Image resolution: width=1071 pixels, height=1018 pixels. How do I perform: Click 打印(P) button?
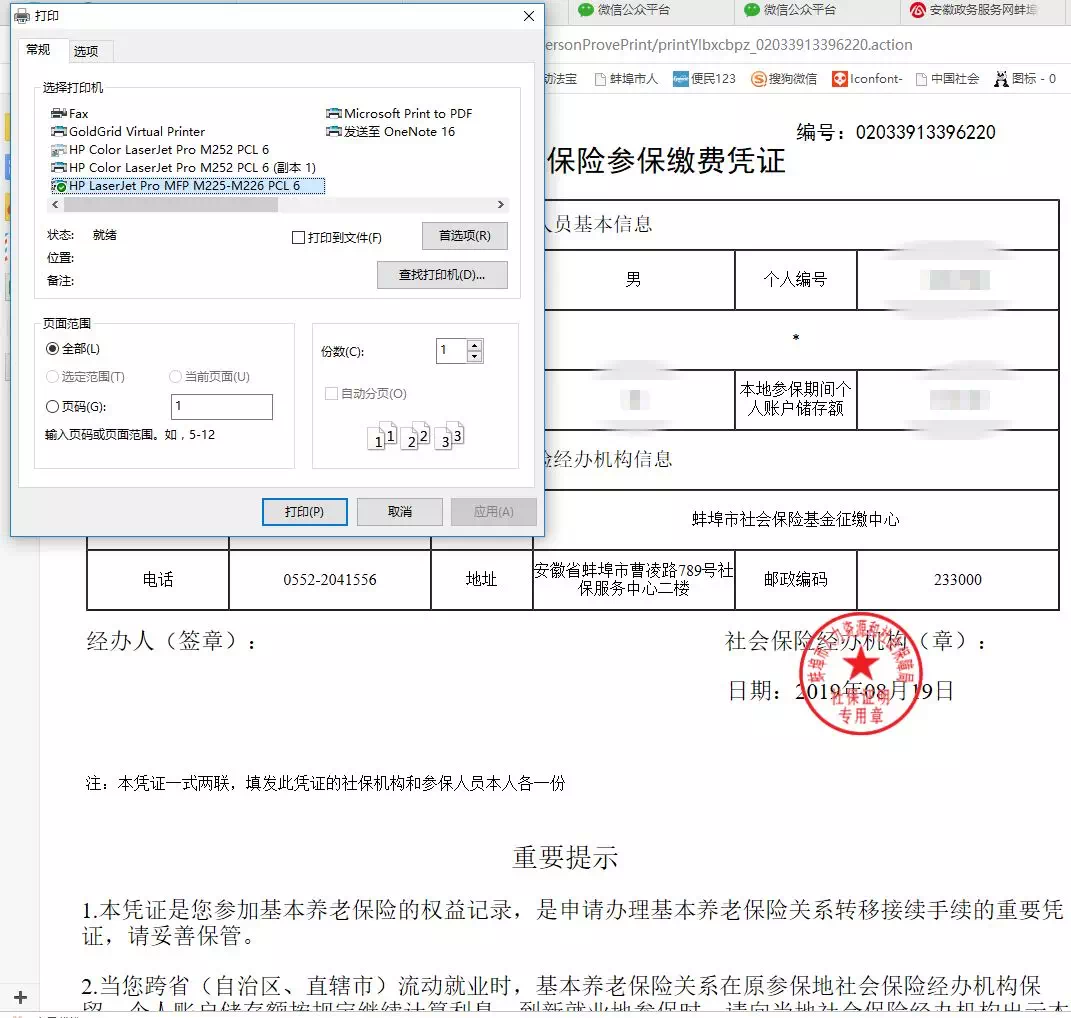tap(305, 512)
